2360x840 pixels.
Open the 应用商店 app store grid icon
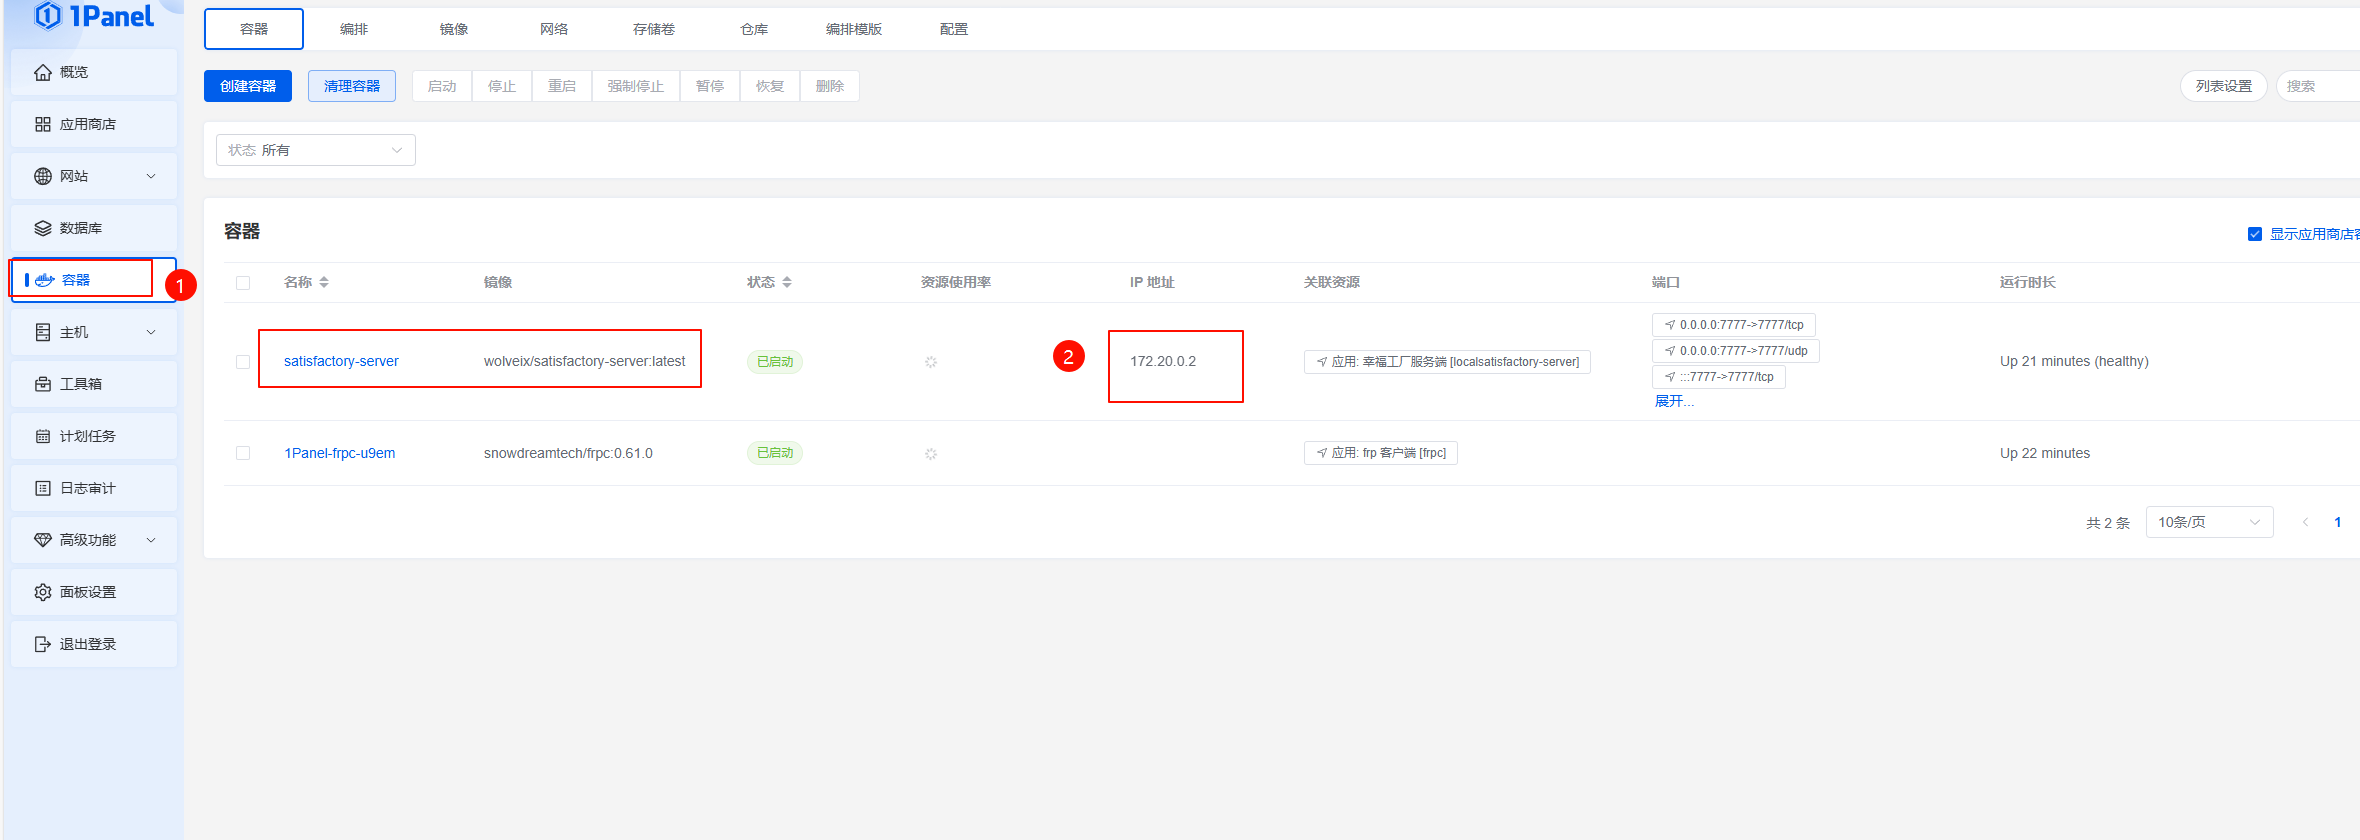(43, 124)
